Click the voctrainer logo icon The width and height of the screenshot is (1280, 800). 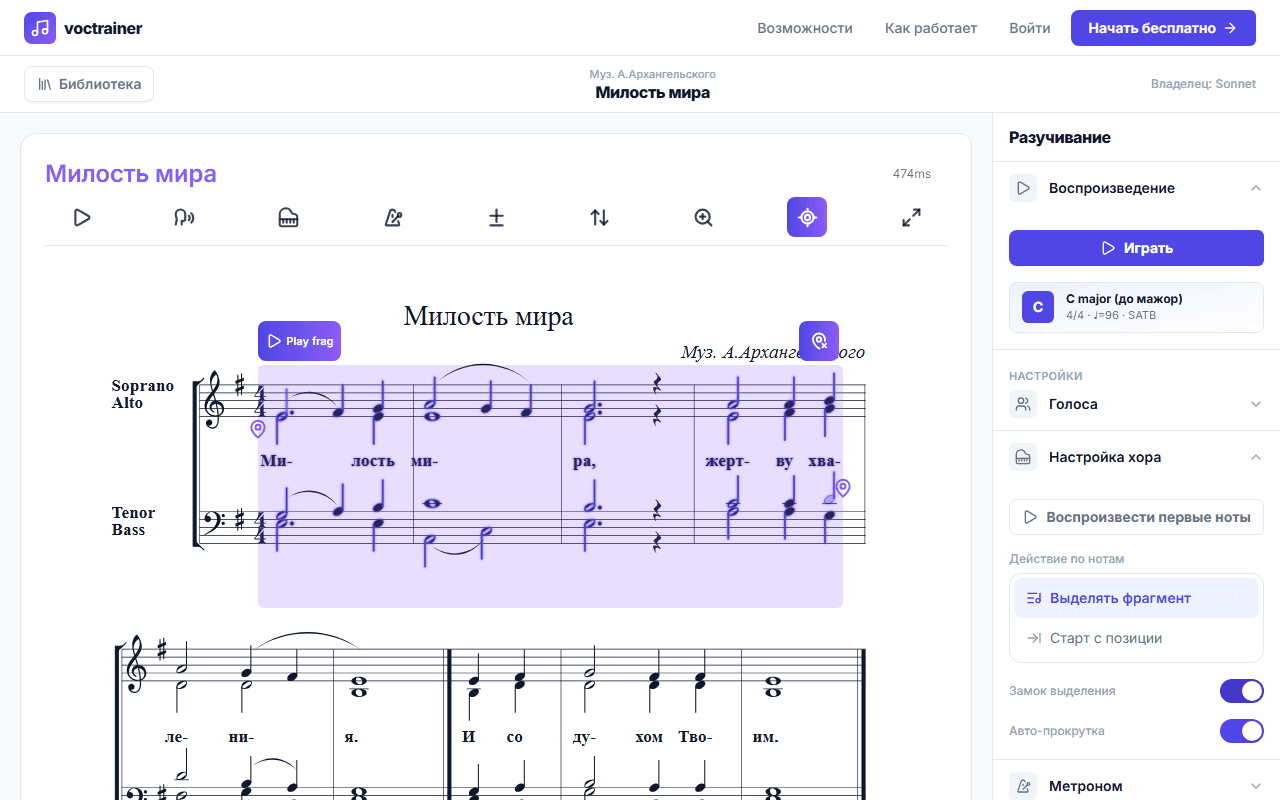(40, 28)
